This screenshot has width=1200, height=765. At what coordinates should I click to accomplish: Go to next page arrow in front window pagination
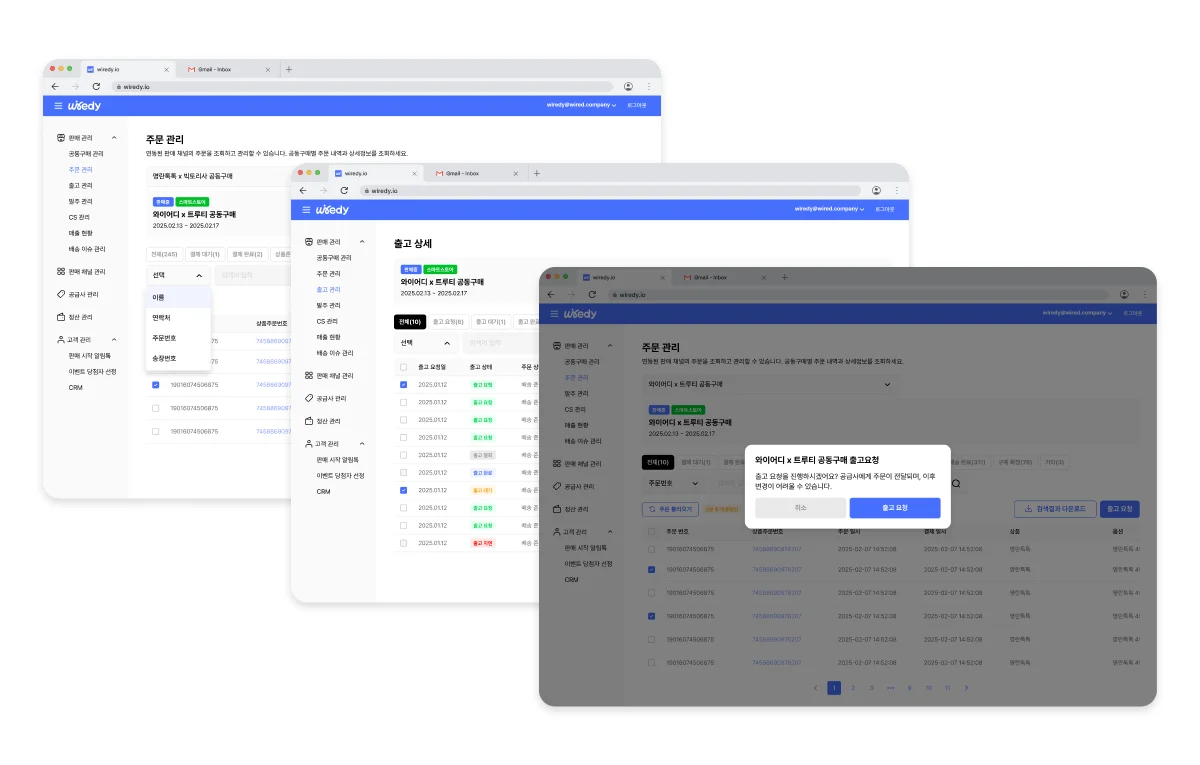[x=966, y=688]
